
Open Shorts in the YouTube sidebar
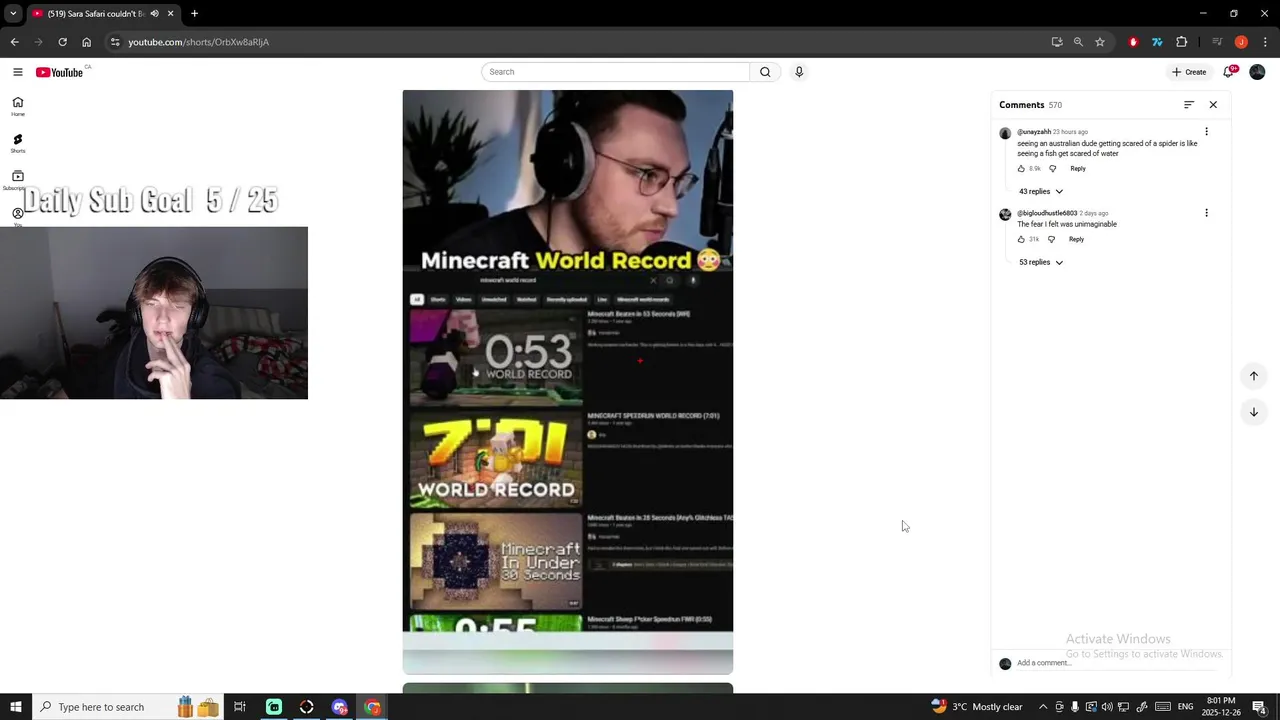coord(17,143)
